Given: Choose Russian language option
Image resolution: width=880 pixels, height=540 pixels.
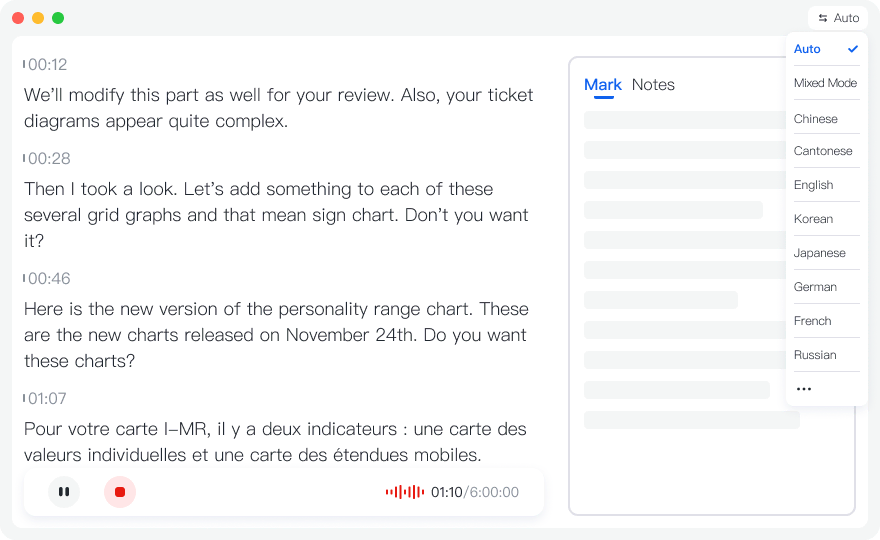Looking at the screenshot, I should [x=815, y=355].
